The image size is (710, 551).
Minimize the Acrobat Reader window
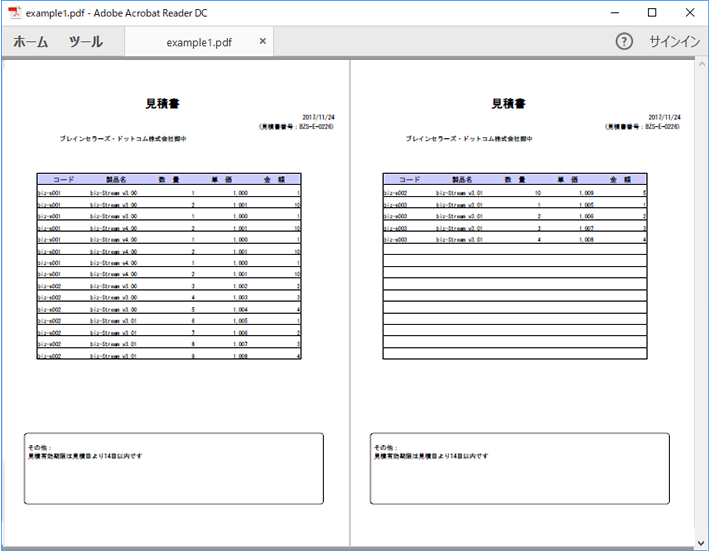click(614, 13)
